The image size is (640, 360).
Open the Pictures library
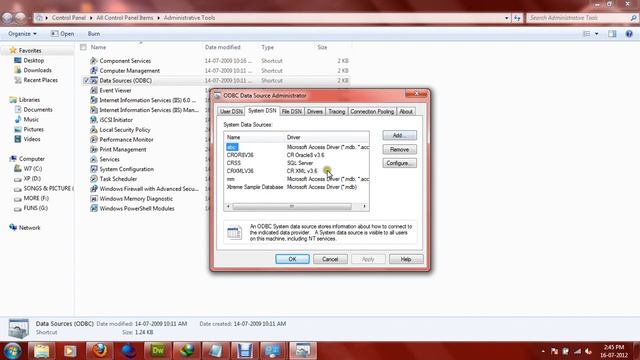(33, 129)
